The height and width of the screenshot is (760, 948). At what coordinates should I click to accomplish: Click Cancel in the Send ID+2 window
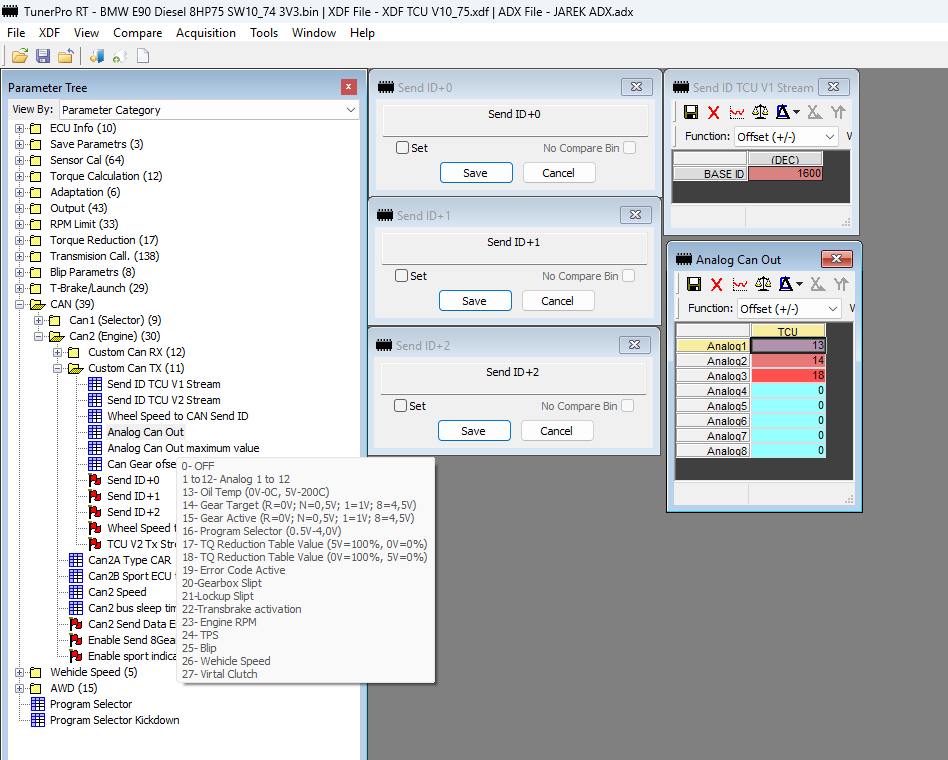(556, 431)
